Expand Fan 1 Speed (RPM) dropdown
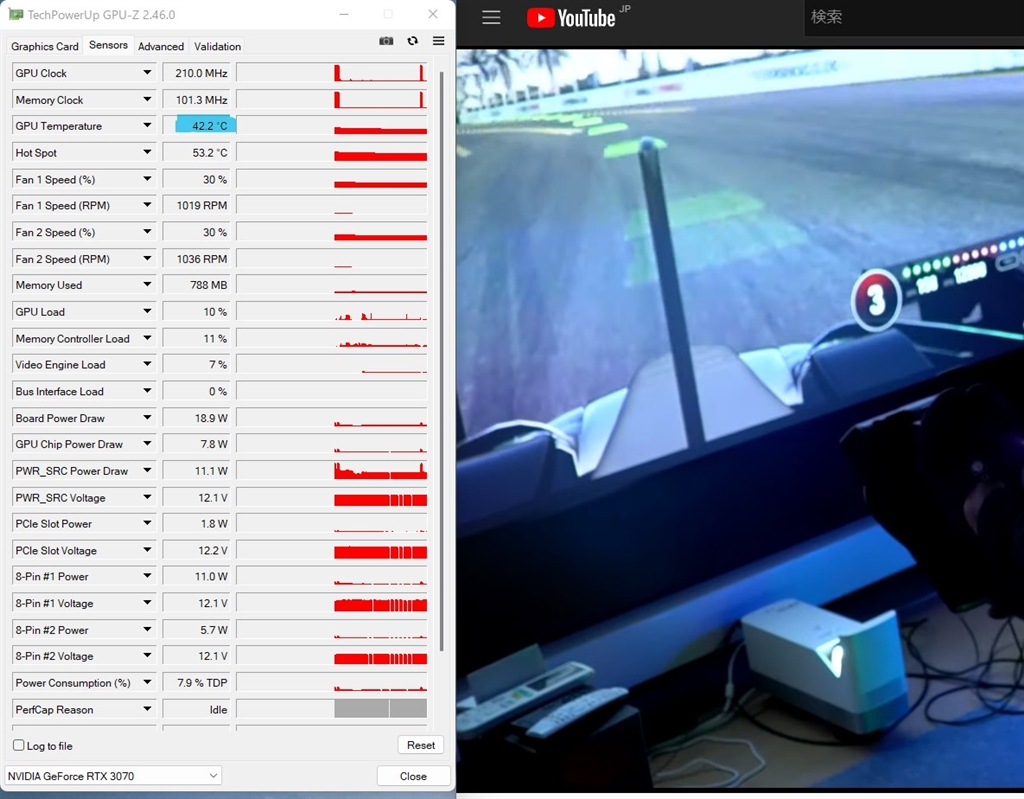 [147, 205]
